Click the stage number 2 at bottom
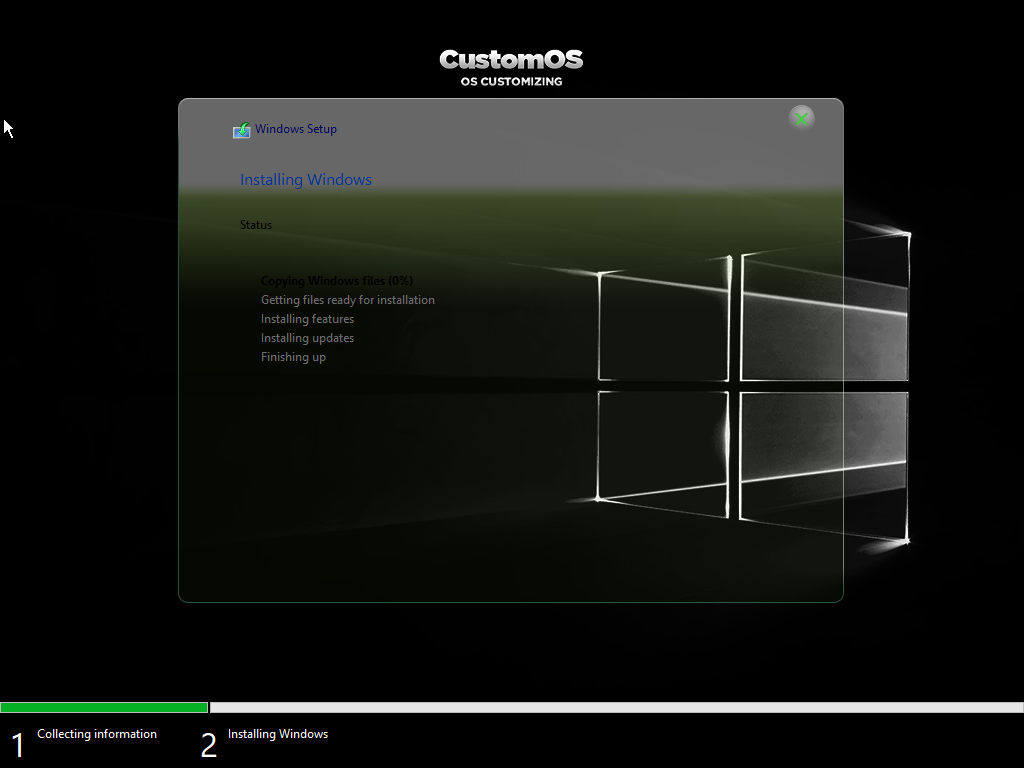 (x=208, y=745)
